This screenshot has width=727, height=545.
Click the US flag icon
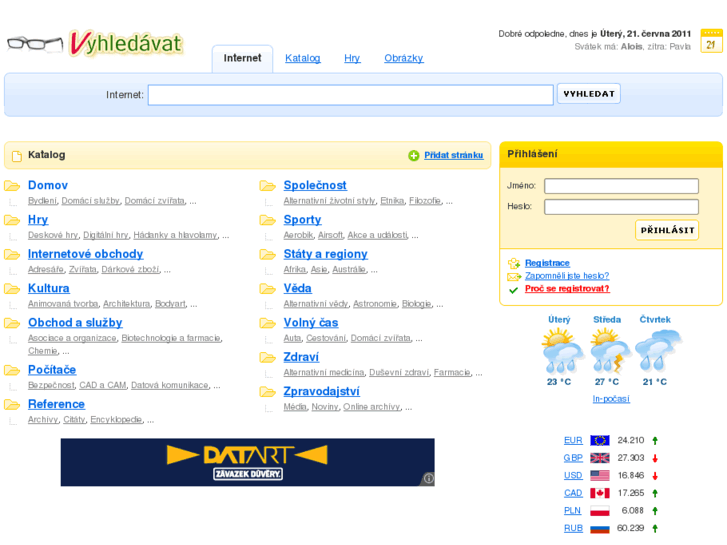click(x=599, y=475)
